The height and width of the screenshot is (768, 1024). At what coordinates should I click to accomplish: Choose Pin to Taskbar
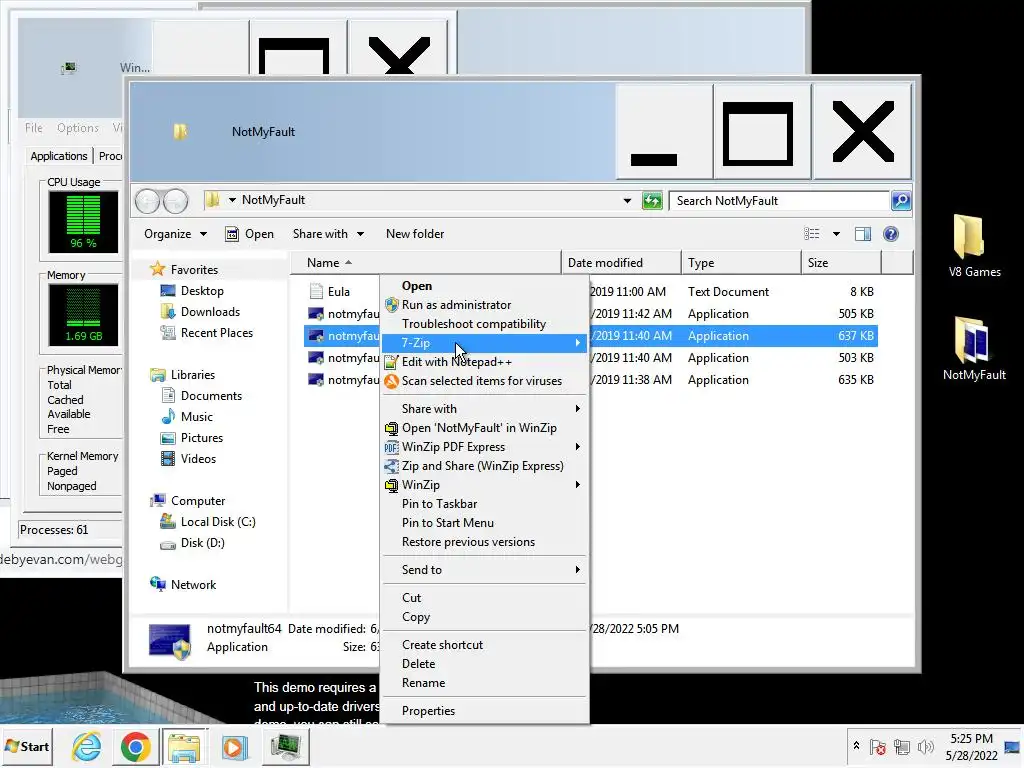point(484,504)
